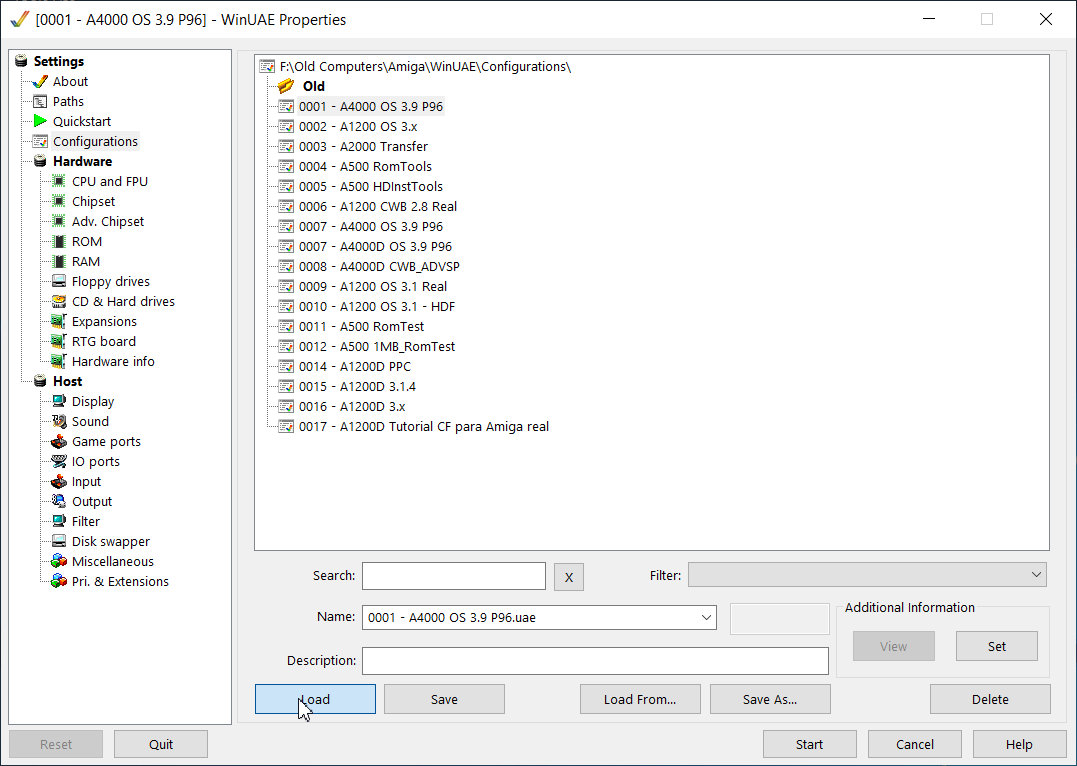Click the RTG board card icon
The width and height of the screenshot is (1077, 766).
59,341
